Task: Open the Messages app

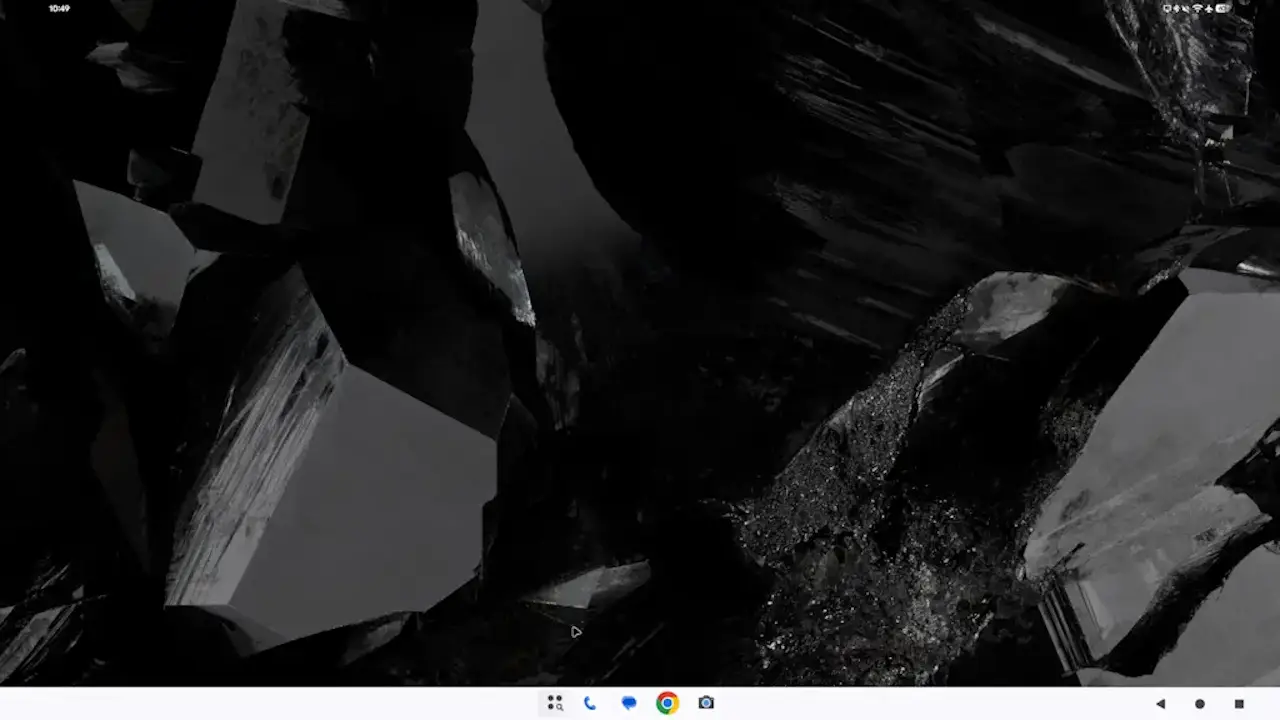Action: [629, 703]
